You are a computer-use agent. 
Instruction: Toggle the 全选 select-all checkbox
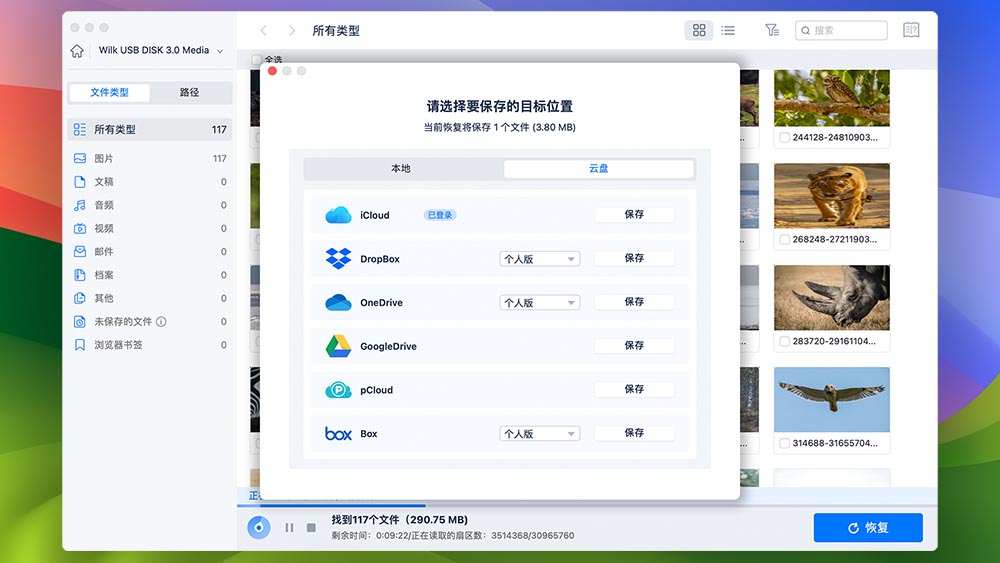(x=256, y=59)
